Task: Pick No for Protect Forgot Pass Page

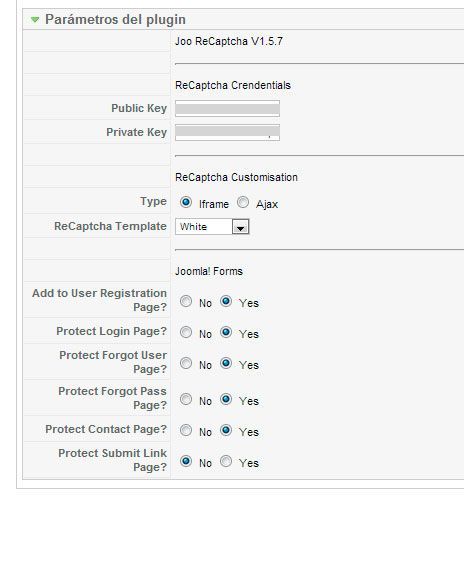Action: tap(186, 399)
